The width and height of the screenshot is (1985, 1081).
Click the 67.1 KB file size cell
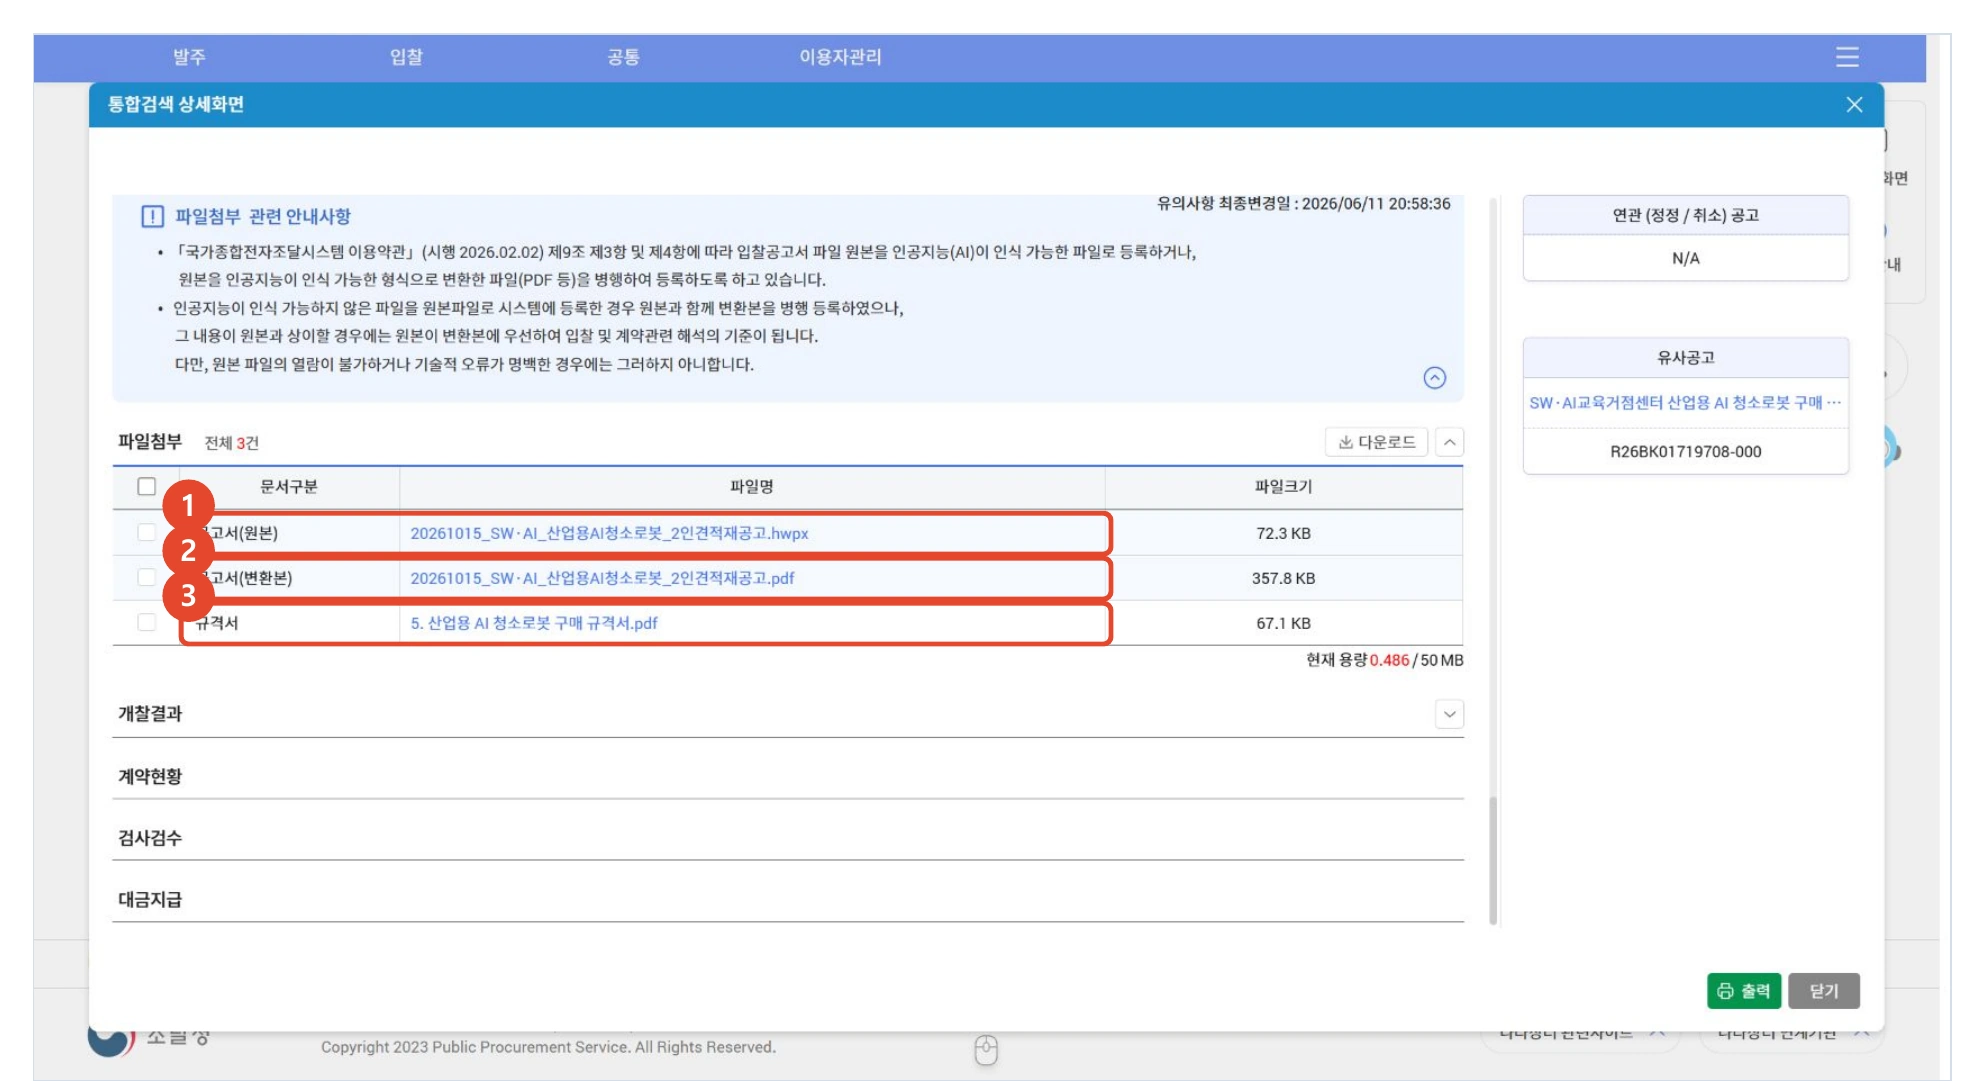[1283, 624]
